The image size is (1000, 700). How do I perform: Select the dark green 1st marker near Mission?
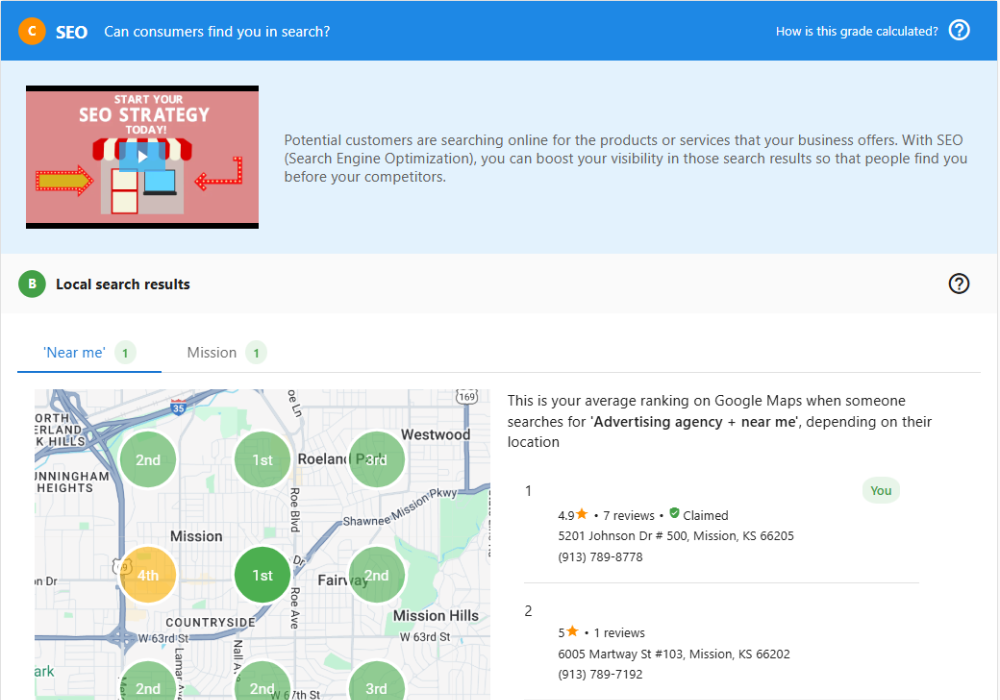tap(262, 575)
